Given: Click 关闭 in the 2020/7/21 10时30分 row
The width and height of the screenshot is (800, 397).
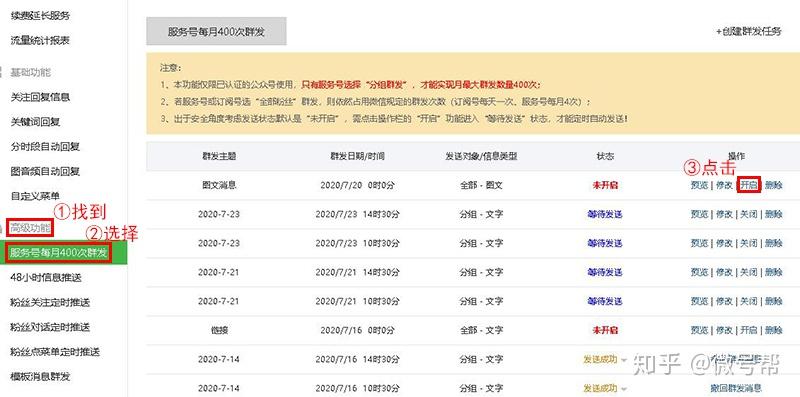Looking at the screenshot, I should pyautogui.click(x=749, y=302).
